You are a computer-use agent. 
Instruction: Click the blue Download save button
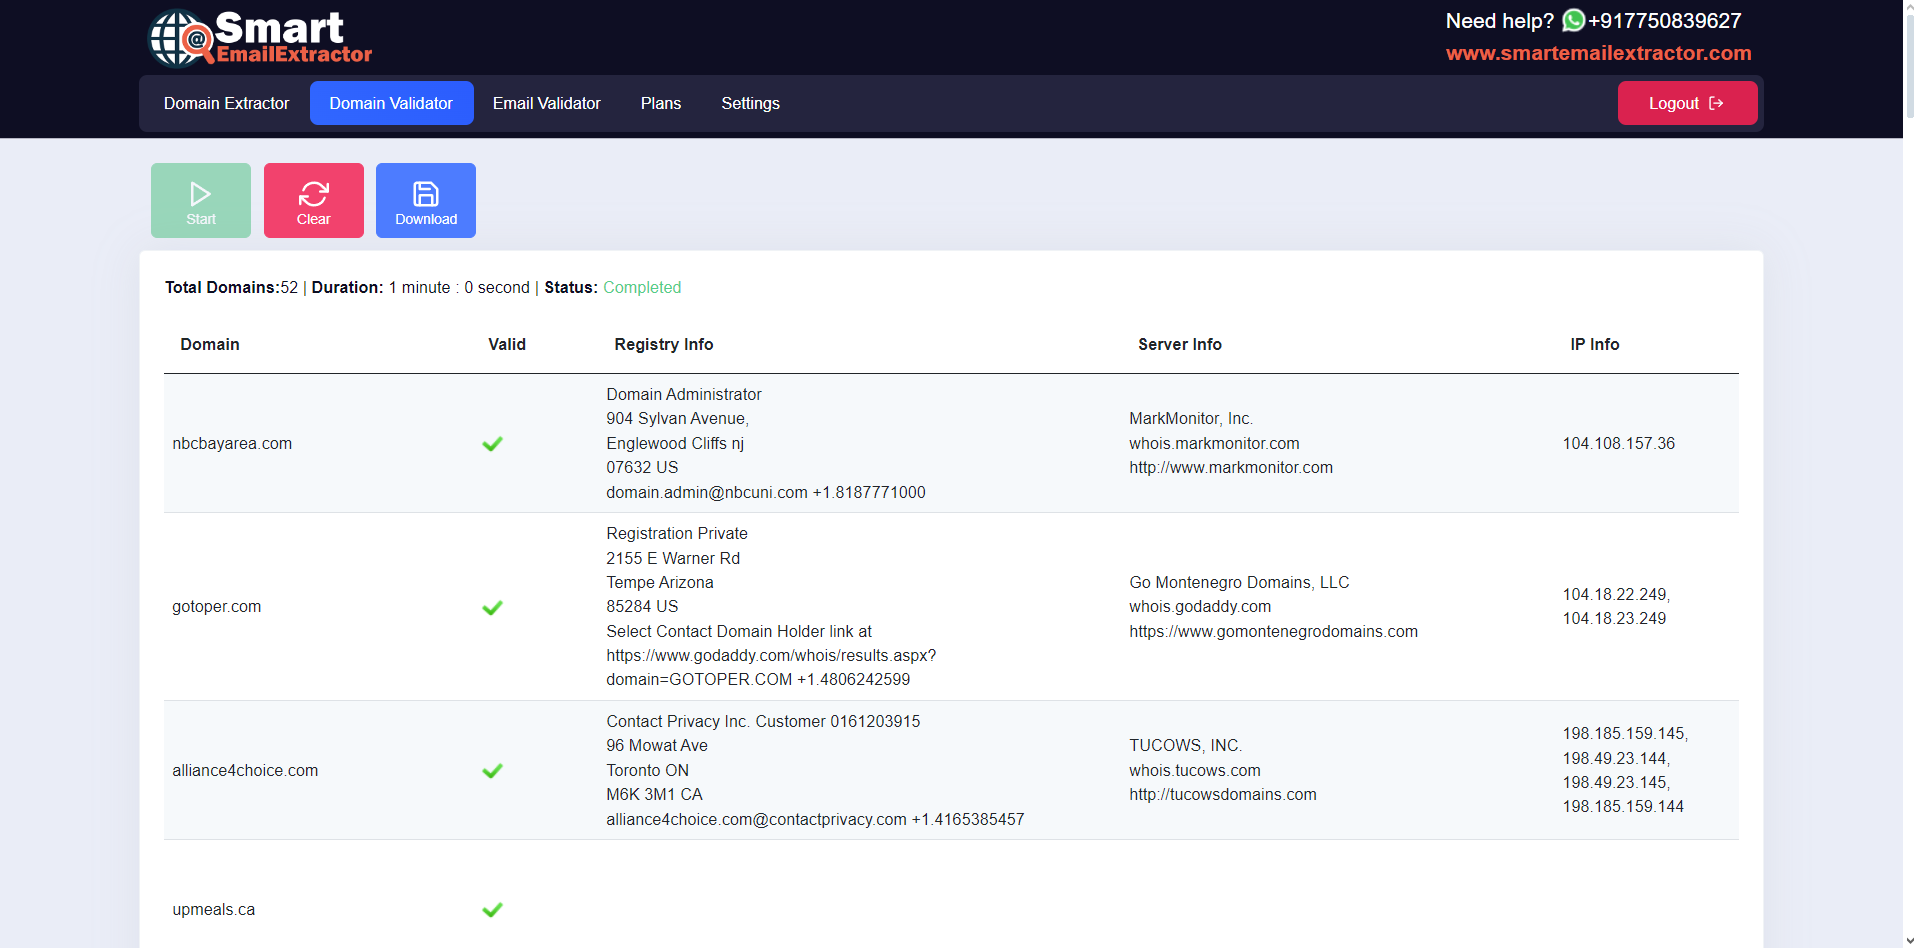426,201
